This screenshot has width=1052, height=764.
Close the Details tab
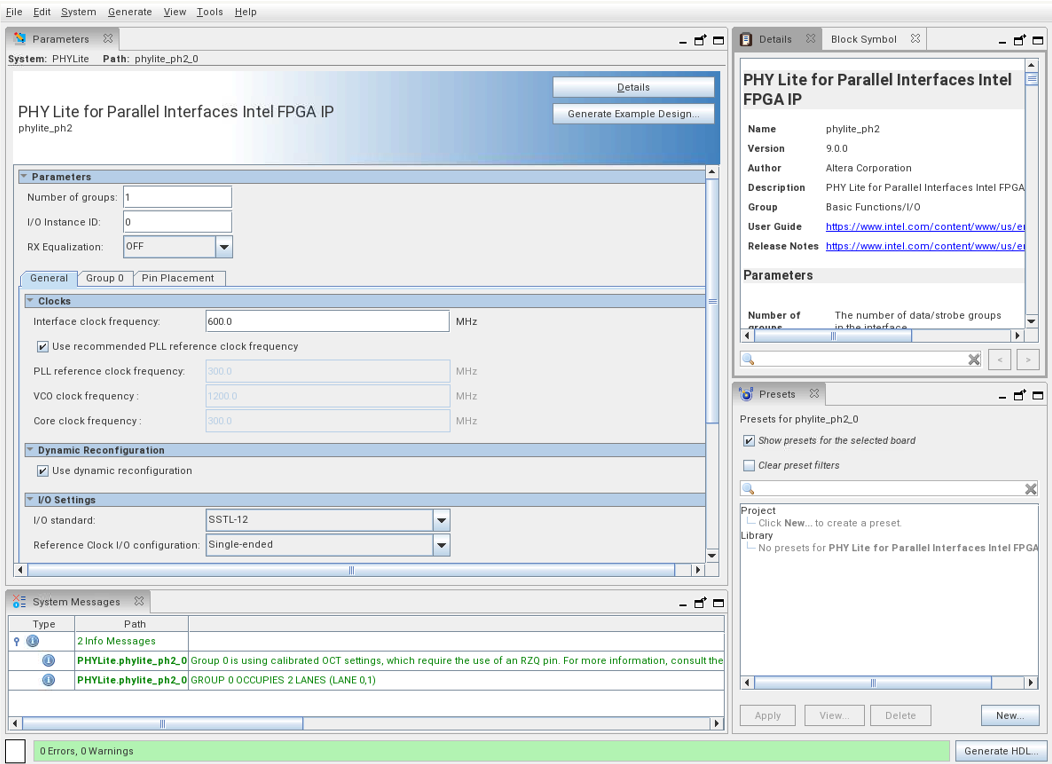point(810,39)
